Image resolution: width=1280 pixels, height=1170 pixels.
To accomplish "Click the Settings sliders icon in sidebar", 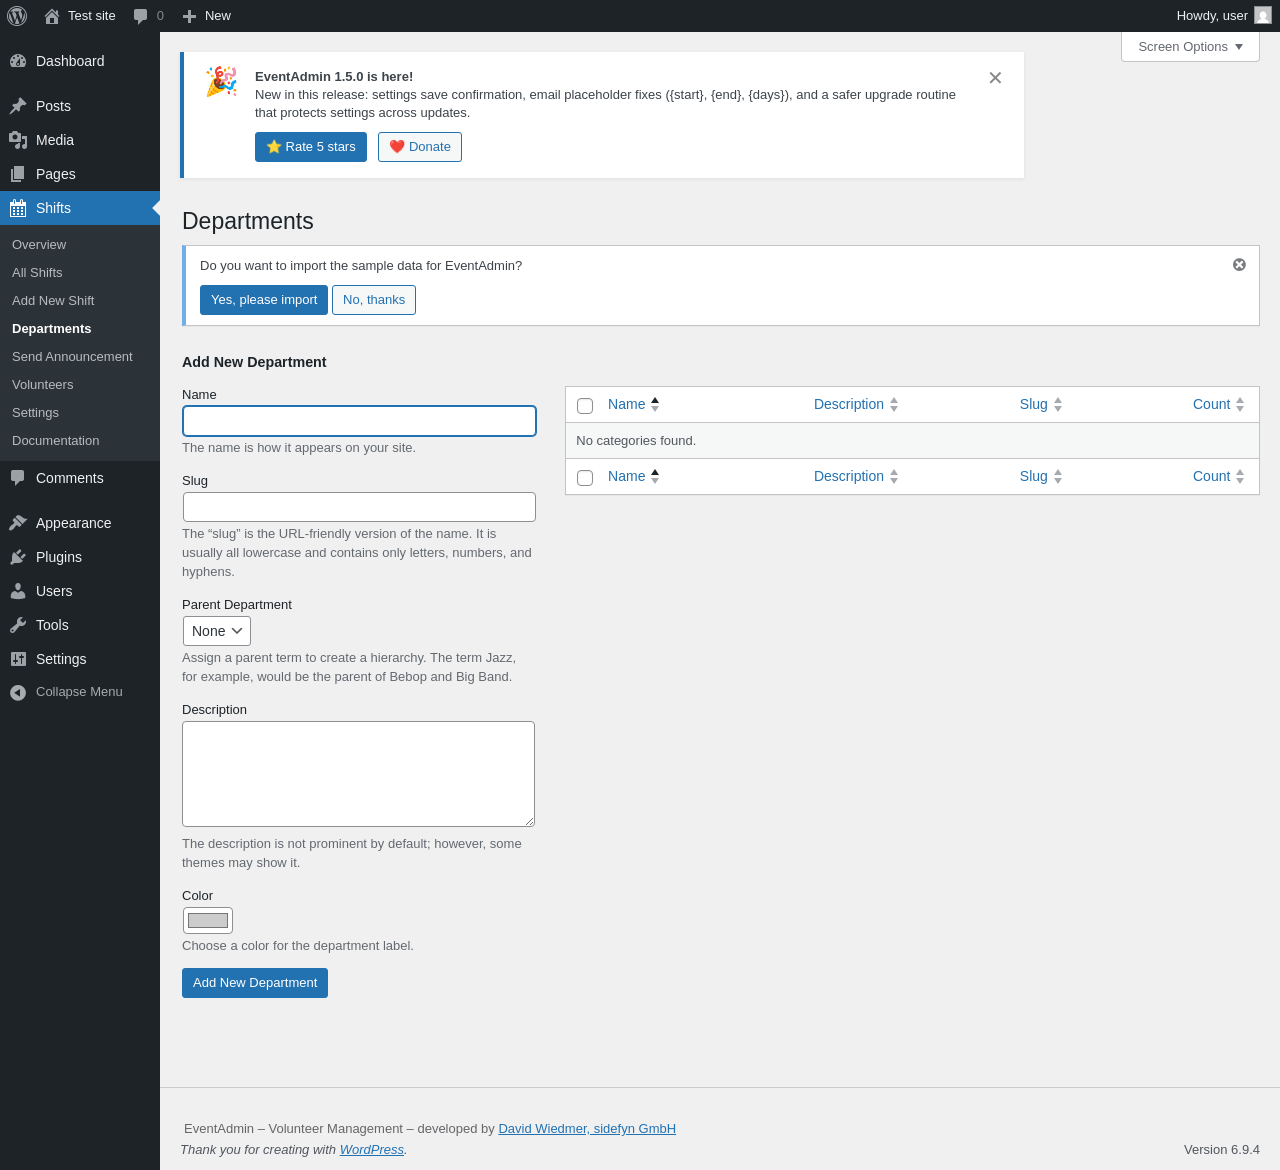I will point(18,659).
